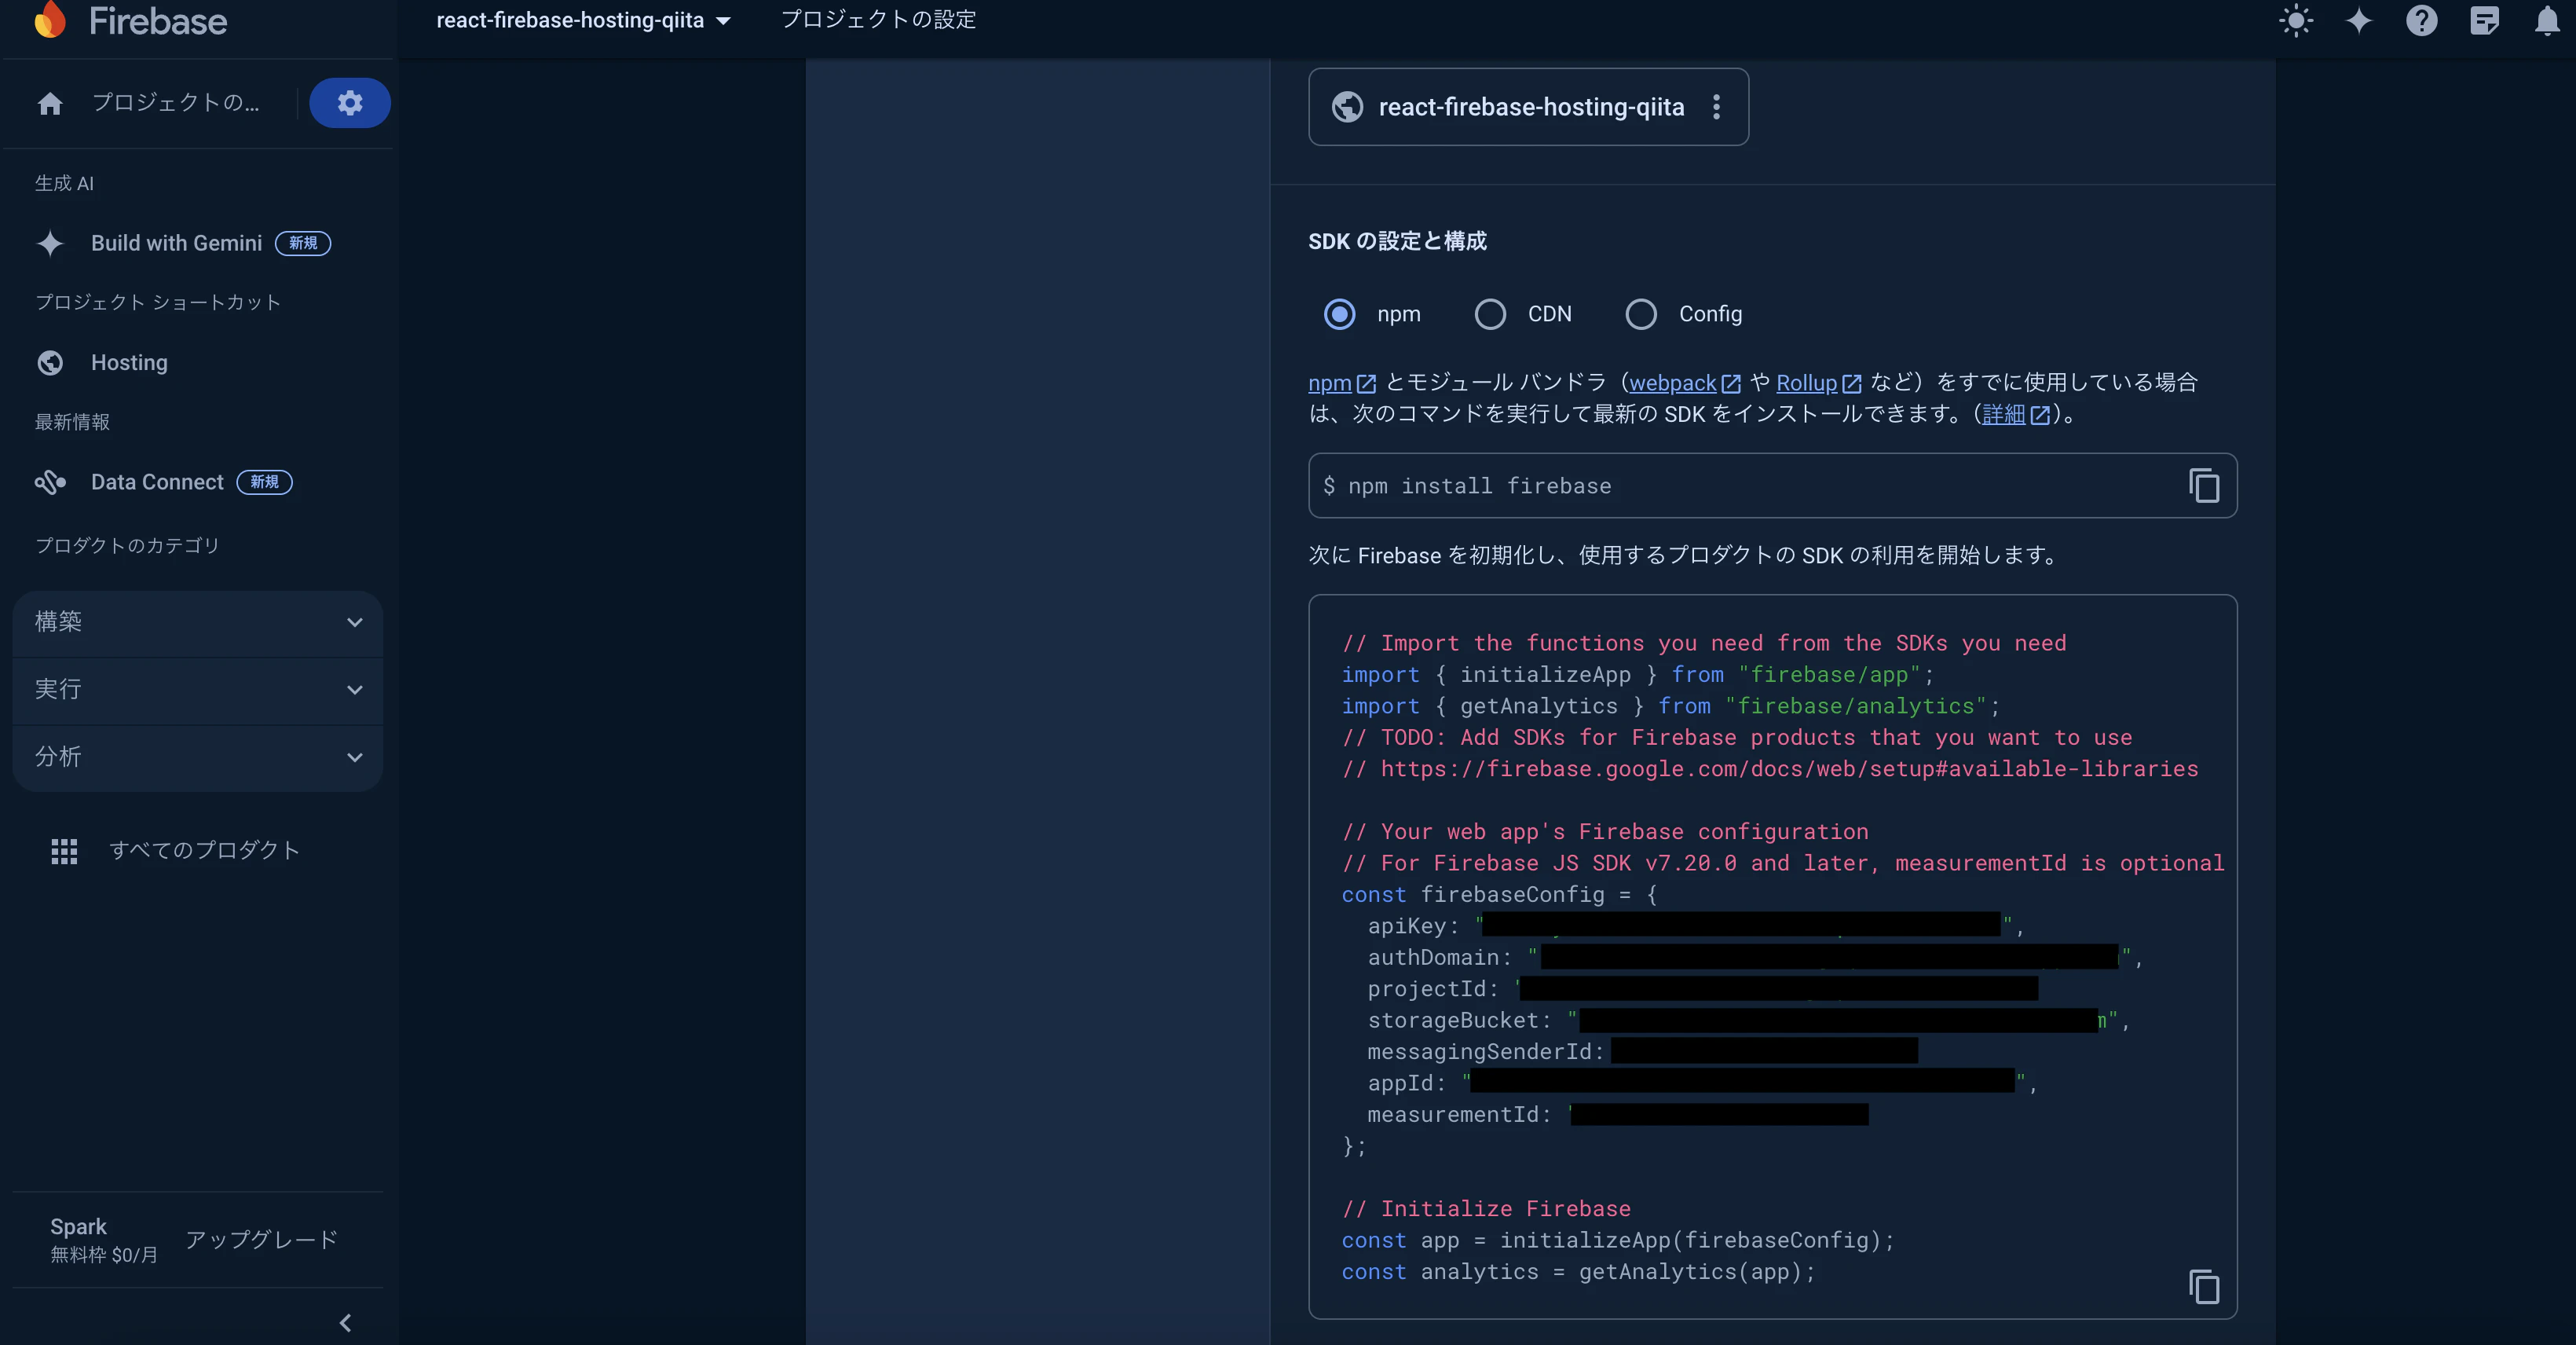Open the project selector dropdown
This screenshot has height=1345, width=2576.
tap(583, 20)
